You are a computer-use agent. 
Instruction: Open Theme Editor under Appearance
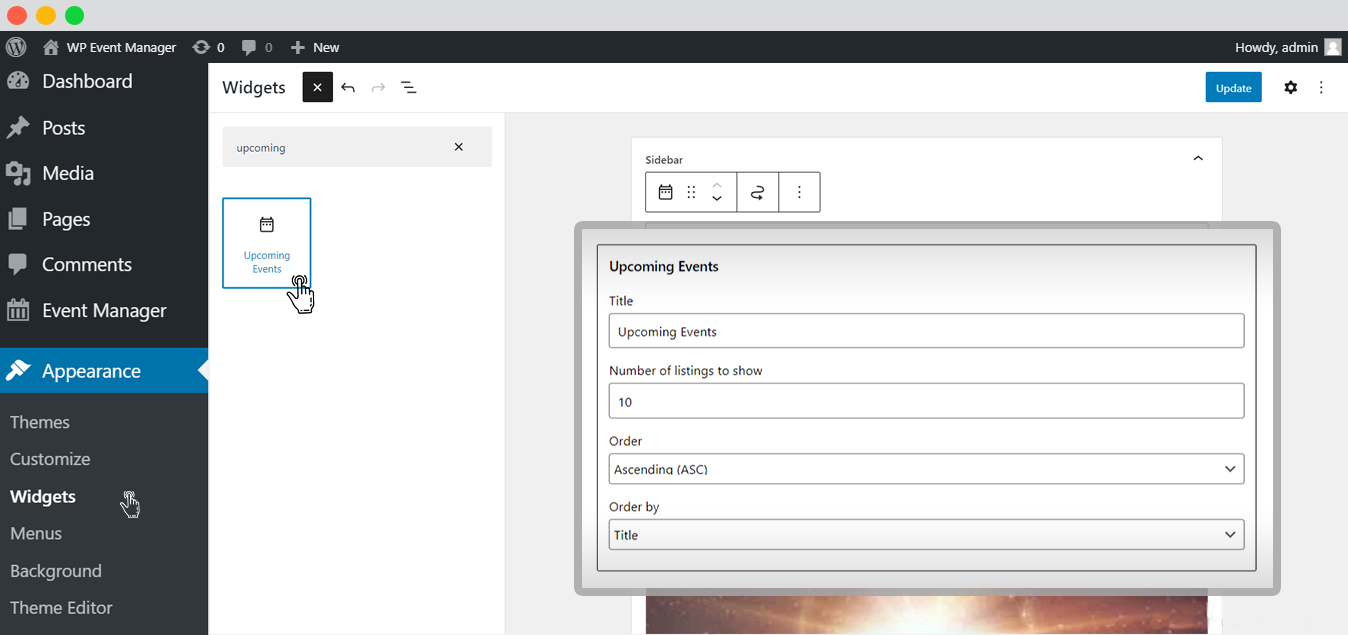pyautogui.click(x=61, y=607)
